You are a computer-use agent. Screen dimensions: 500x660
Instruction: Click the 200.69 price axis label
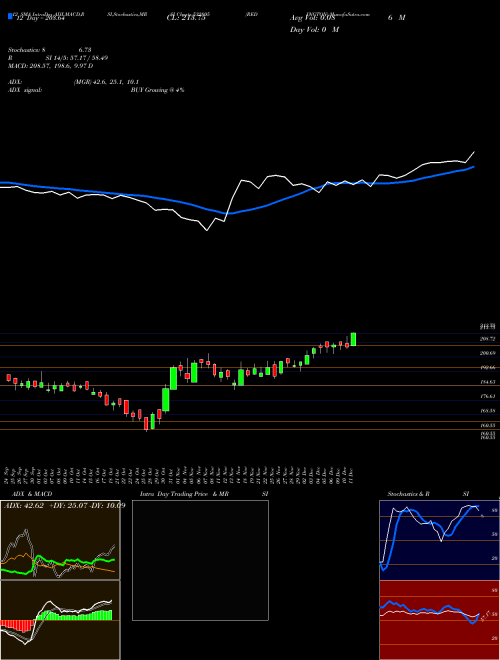tap(487, 353)
